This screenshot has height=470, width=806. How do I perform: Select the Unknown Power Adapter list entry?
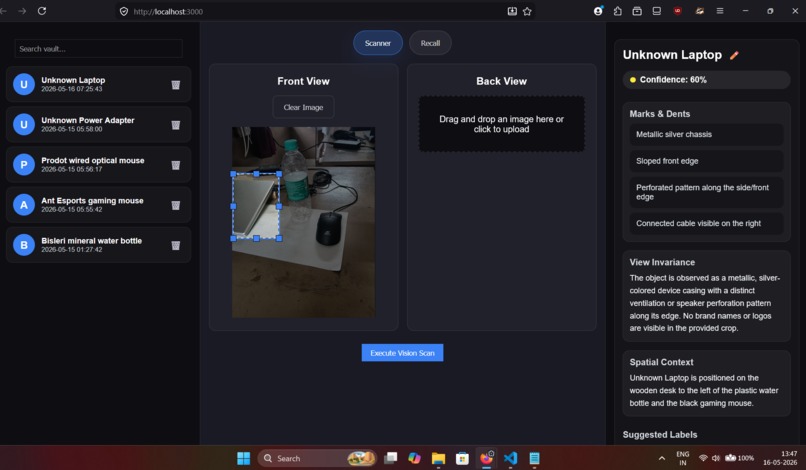[x=98, y=124]
